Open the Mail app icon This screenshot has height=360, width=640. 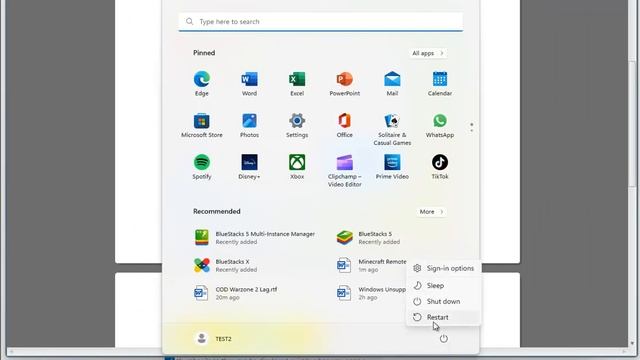392,83
